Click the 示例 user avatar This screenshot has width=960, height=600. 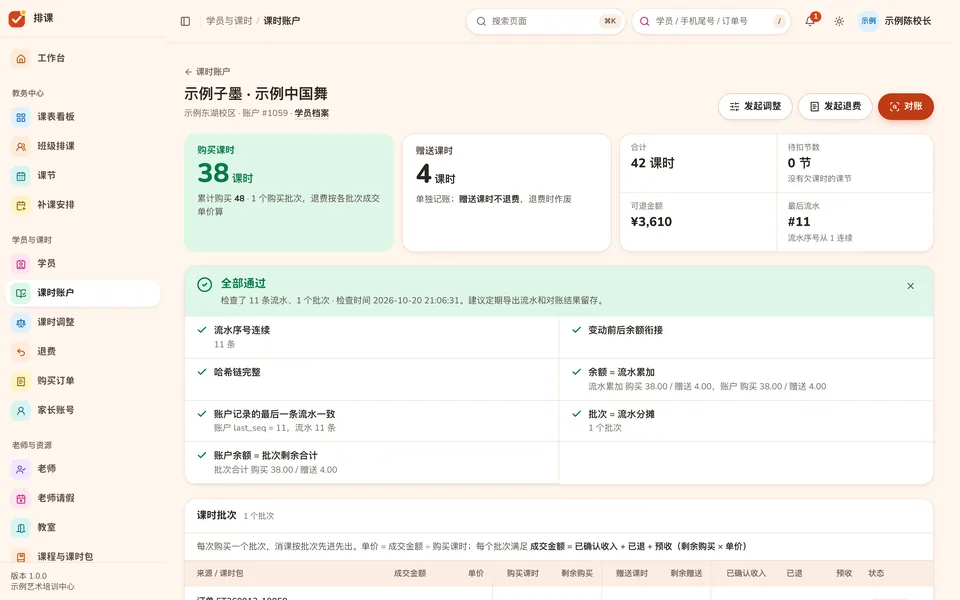click(x=868, y=21)
